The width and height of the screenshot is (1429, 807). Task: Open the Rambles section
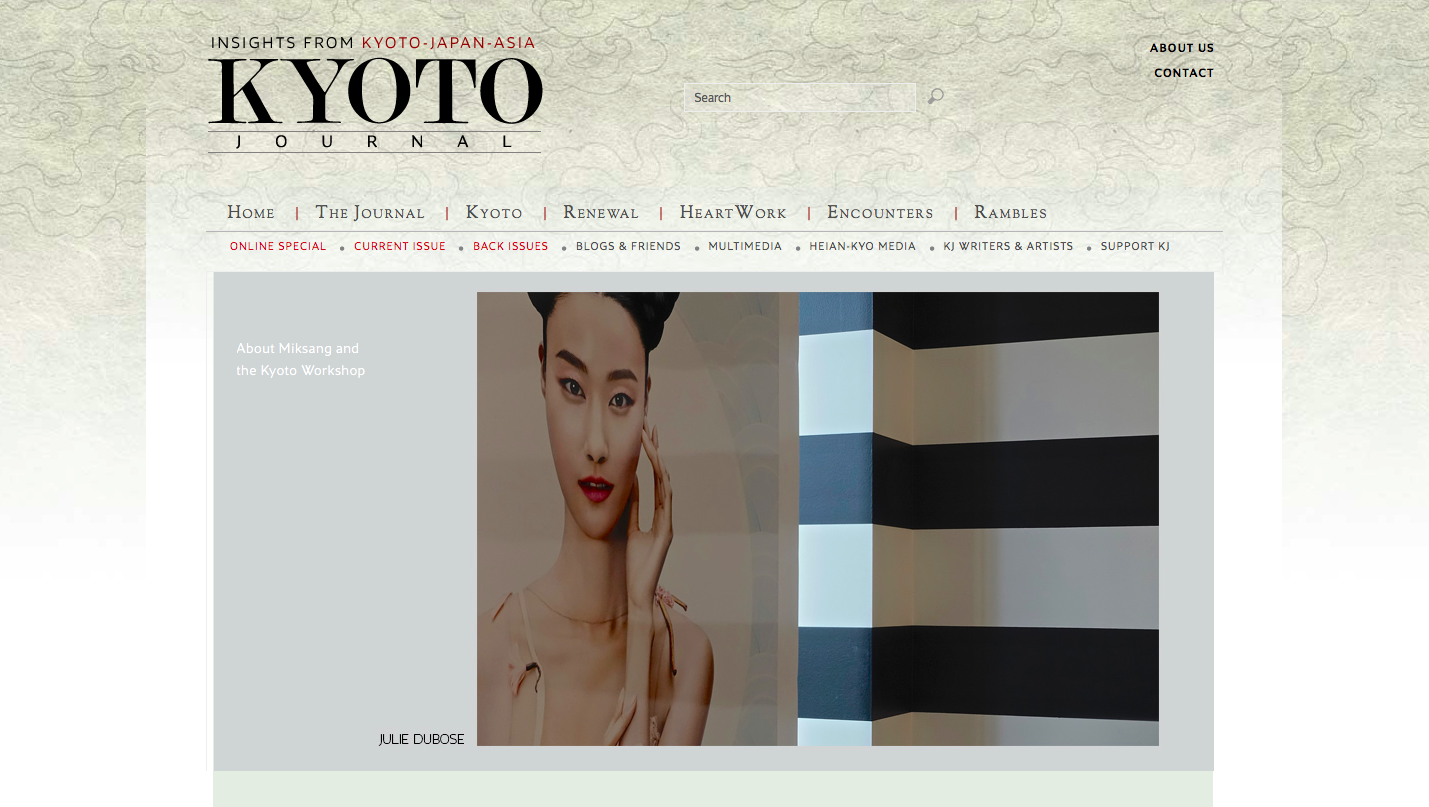[x=1011, y=212]
